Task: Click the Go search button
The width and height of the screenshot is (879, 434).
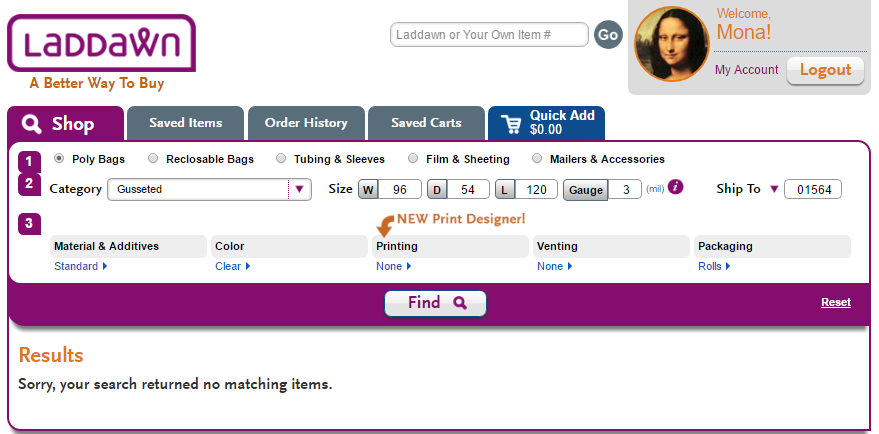Action: click(608, 35)
